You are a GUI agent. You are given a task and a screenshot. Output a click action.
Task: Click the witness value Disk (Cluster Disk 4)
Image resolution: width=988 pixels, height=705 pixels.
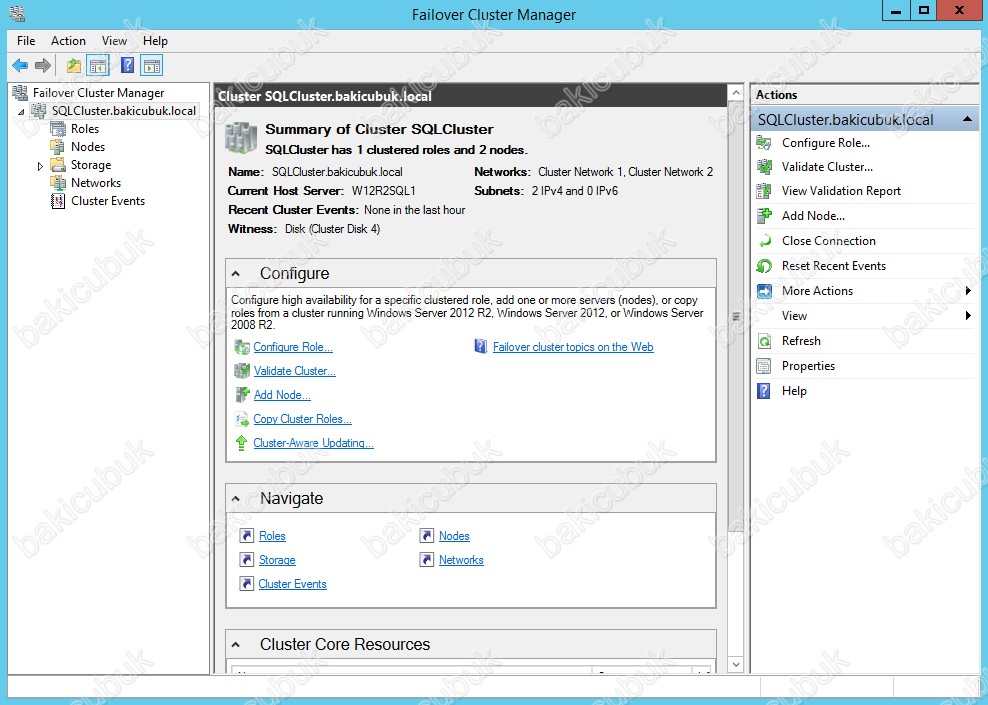(333, 229)
